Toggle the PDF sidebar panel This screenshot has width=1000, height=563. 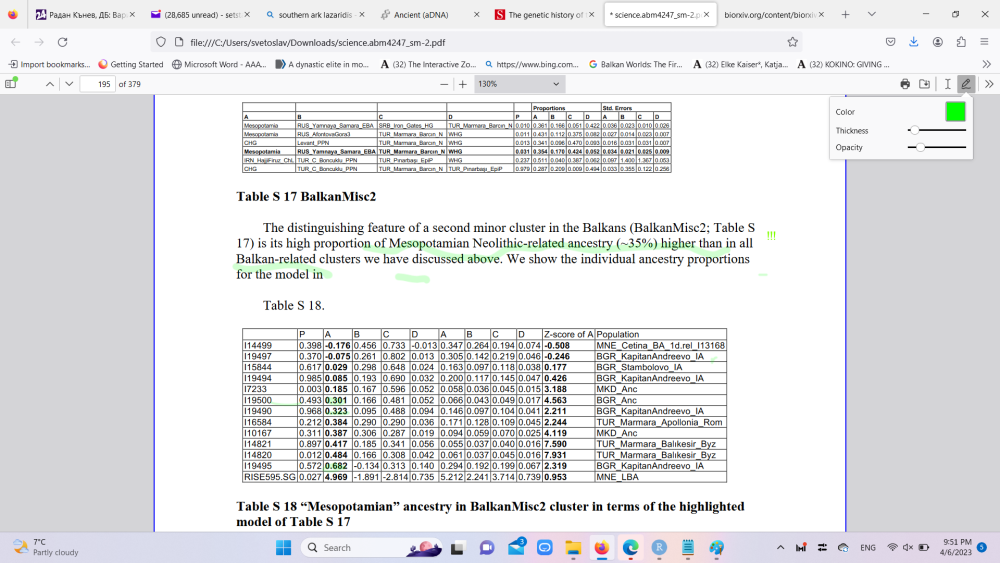point(10,84)
